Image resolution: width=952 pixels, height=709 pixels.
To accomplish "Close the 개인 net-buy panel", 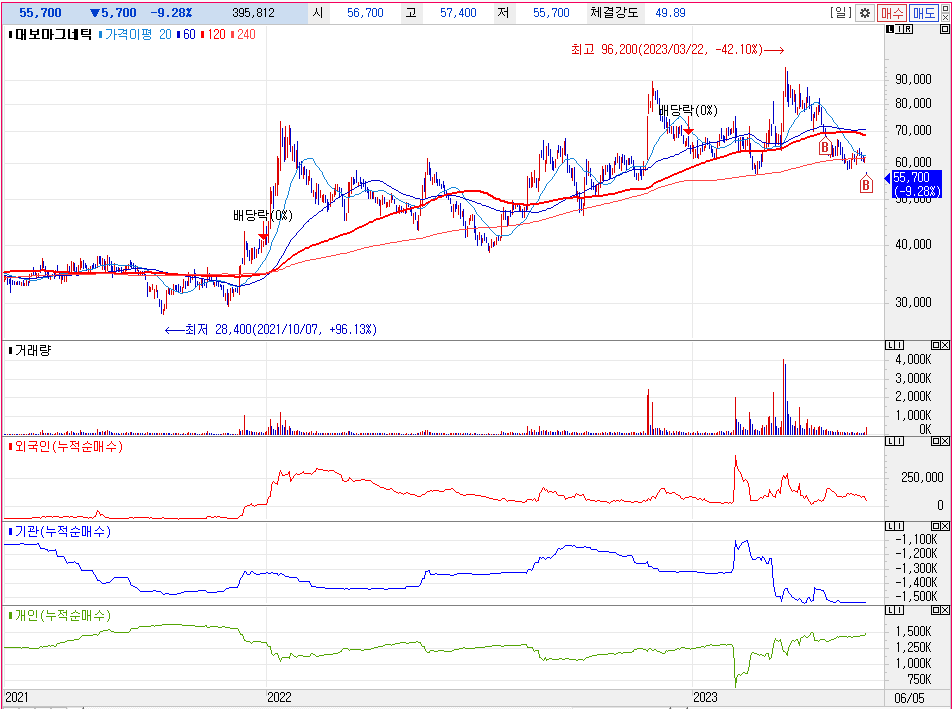I will [x=945, y=610].
